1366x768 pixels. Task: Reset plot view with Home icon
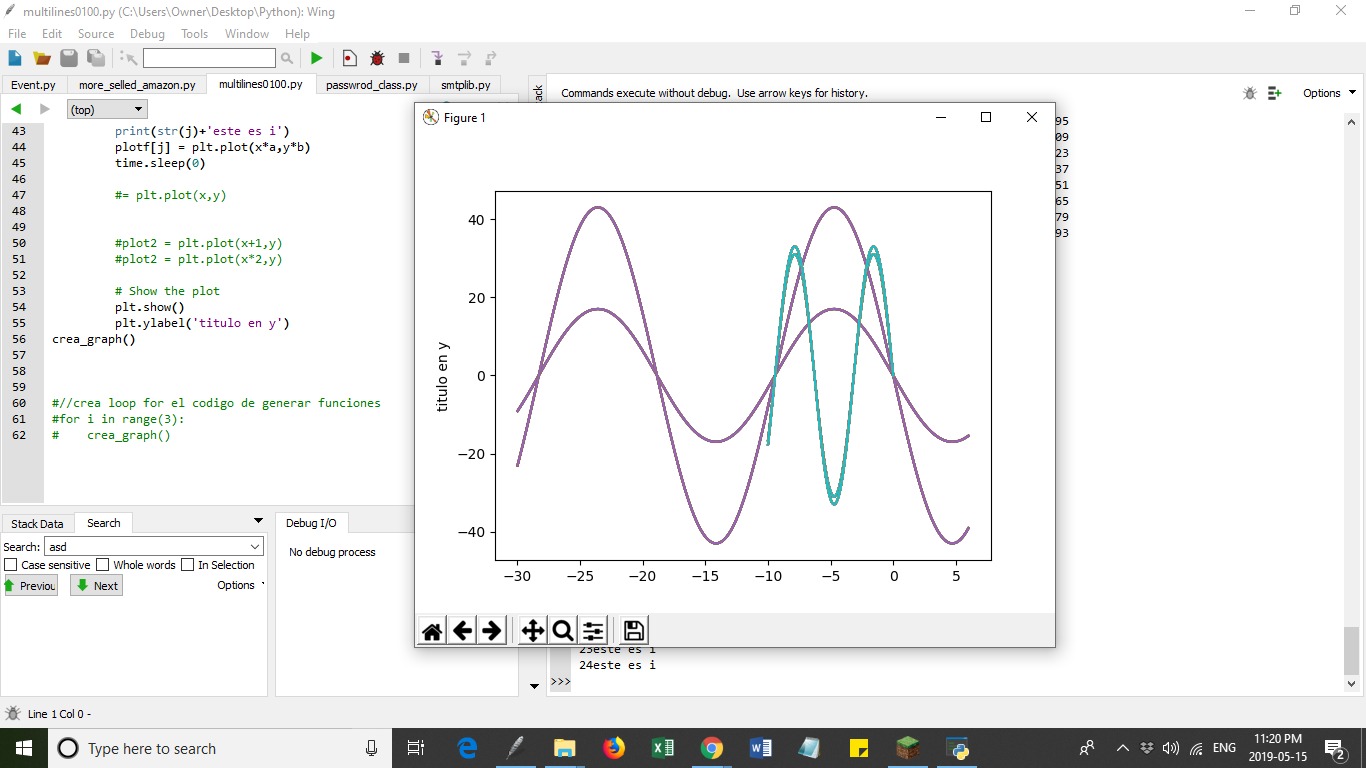click(432, 630)
